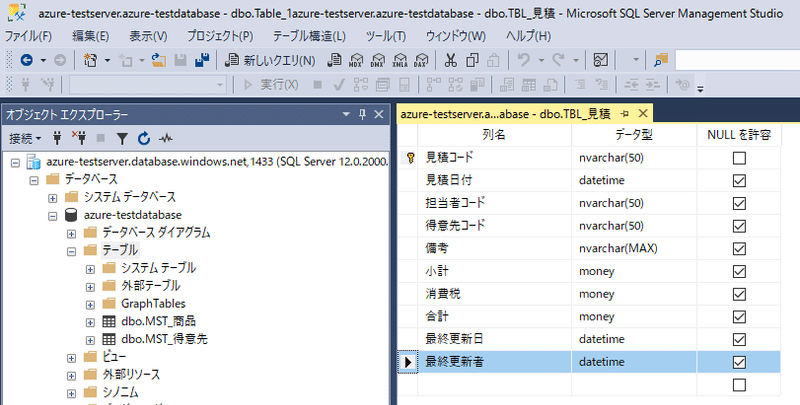Image resolution: width=800 pixels, height=405 pixels.
Task: Open the 表示(V) menu
Action: tap(148, 36)
